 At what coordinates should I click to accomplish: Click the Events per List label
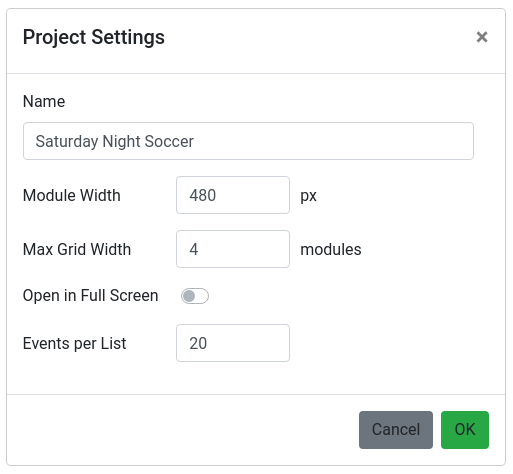75,343
